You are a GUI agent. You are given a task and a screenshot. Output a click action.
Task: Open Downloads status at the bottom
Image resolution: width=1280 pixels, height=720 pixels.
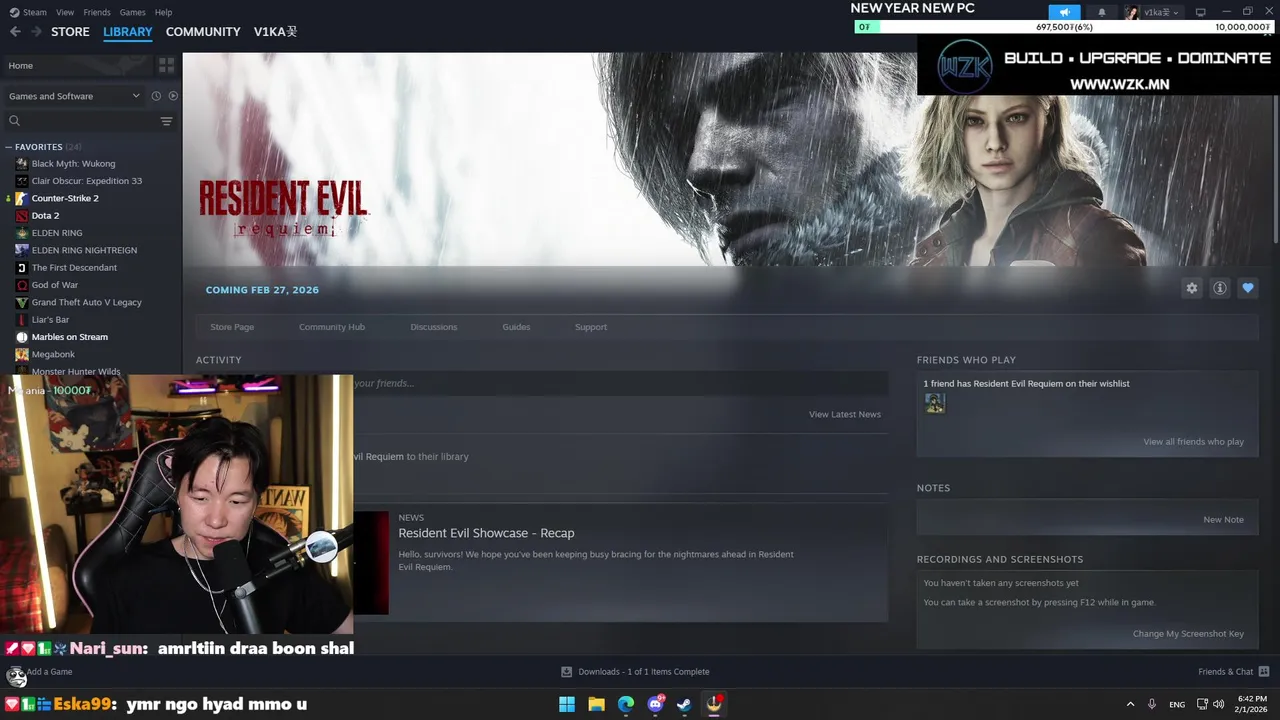635,672
